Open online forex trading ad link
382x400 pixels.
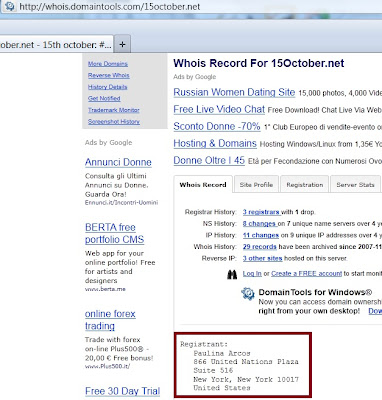110,320
